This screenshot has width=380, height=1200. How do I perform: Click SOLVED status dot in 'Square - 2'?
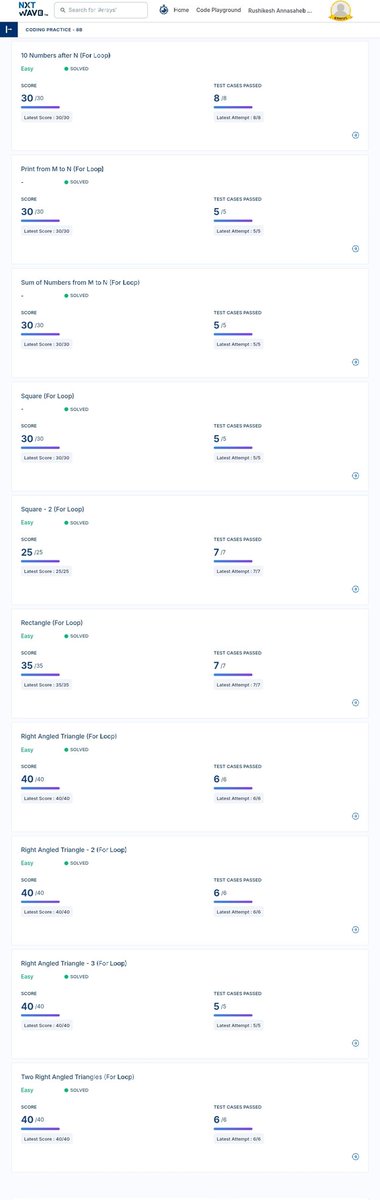pos(66,523)
